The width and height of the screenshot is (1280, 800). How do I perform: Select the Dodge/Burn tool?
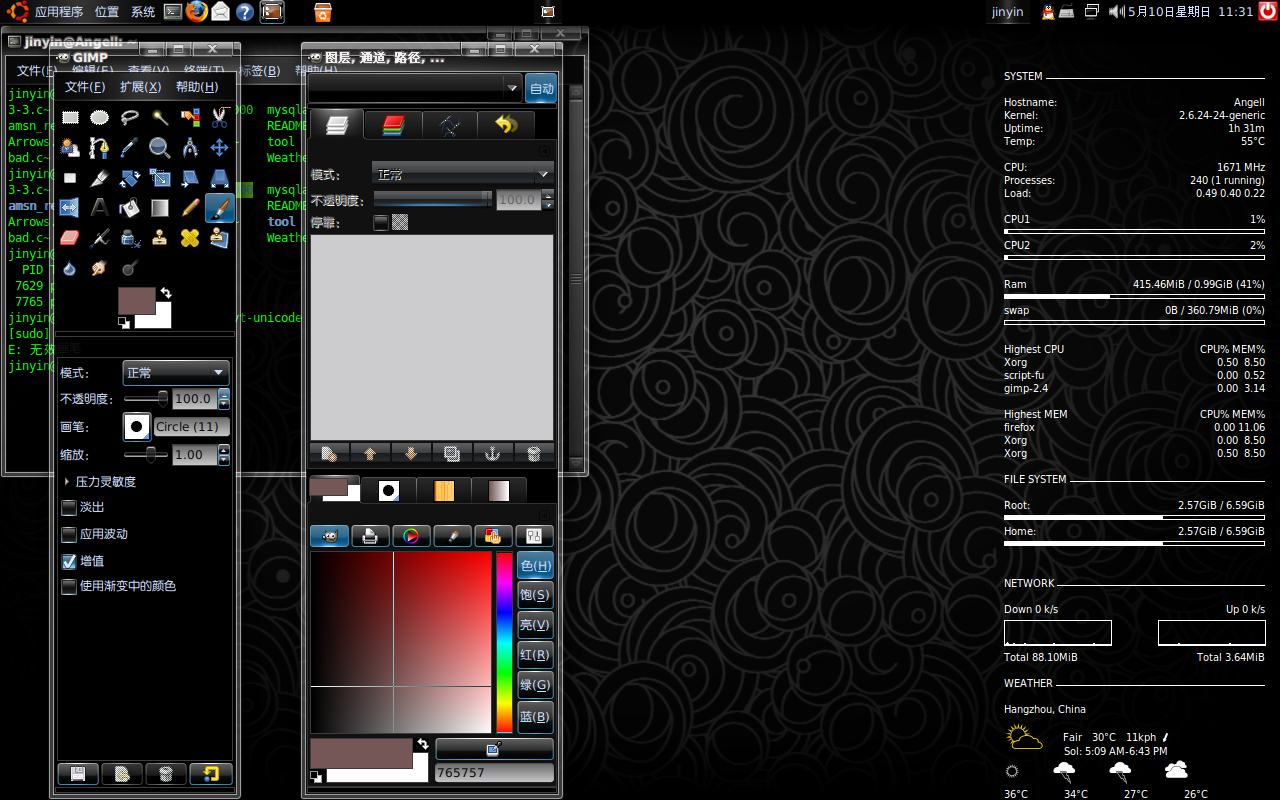pos(130,268)
